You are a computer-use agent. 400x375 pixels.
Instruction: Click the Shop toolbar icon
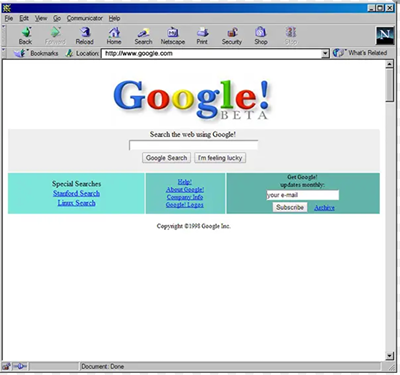(261, 36)
